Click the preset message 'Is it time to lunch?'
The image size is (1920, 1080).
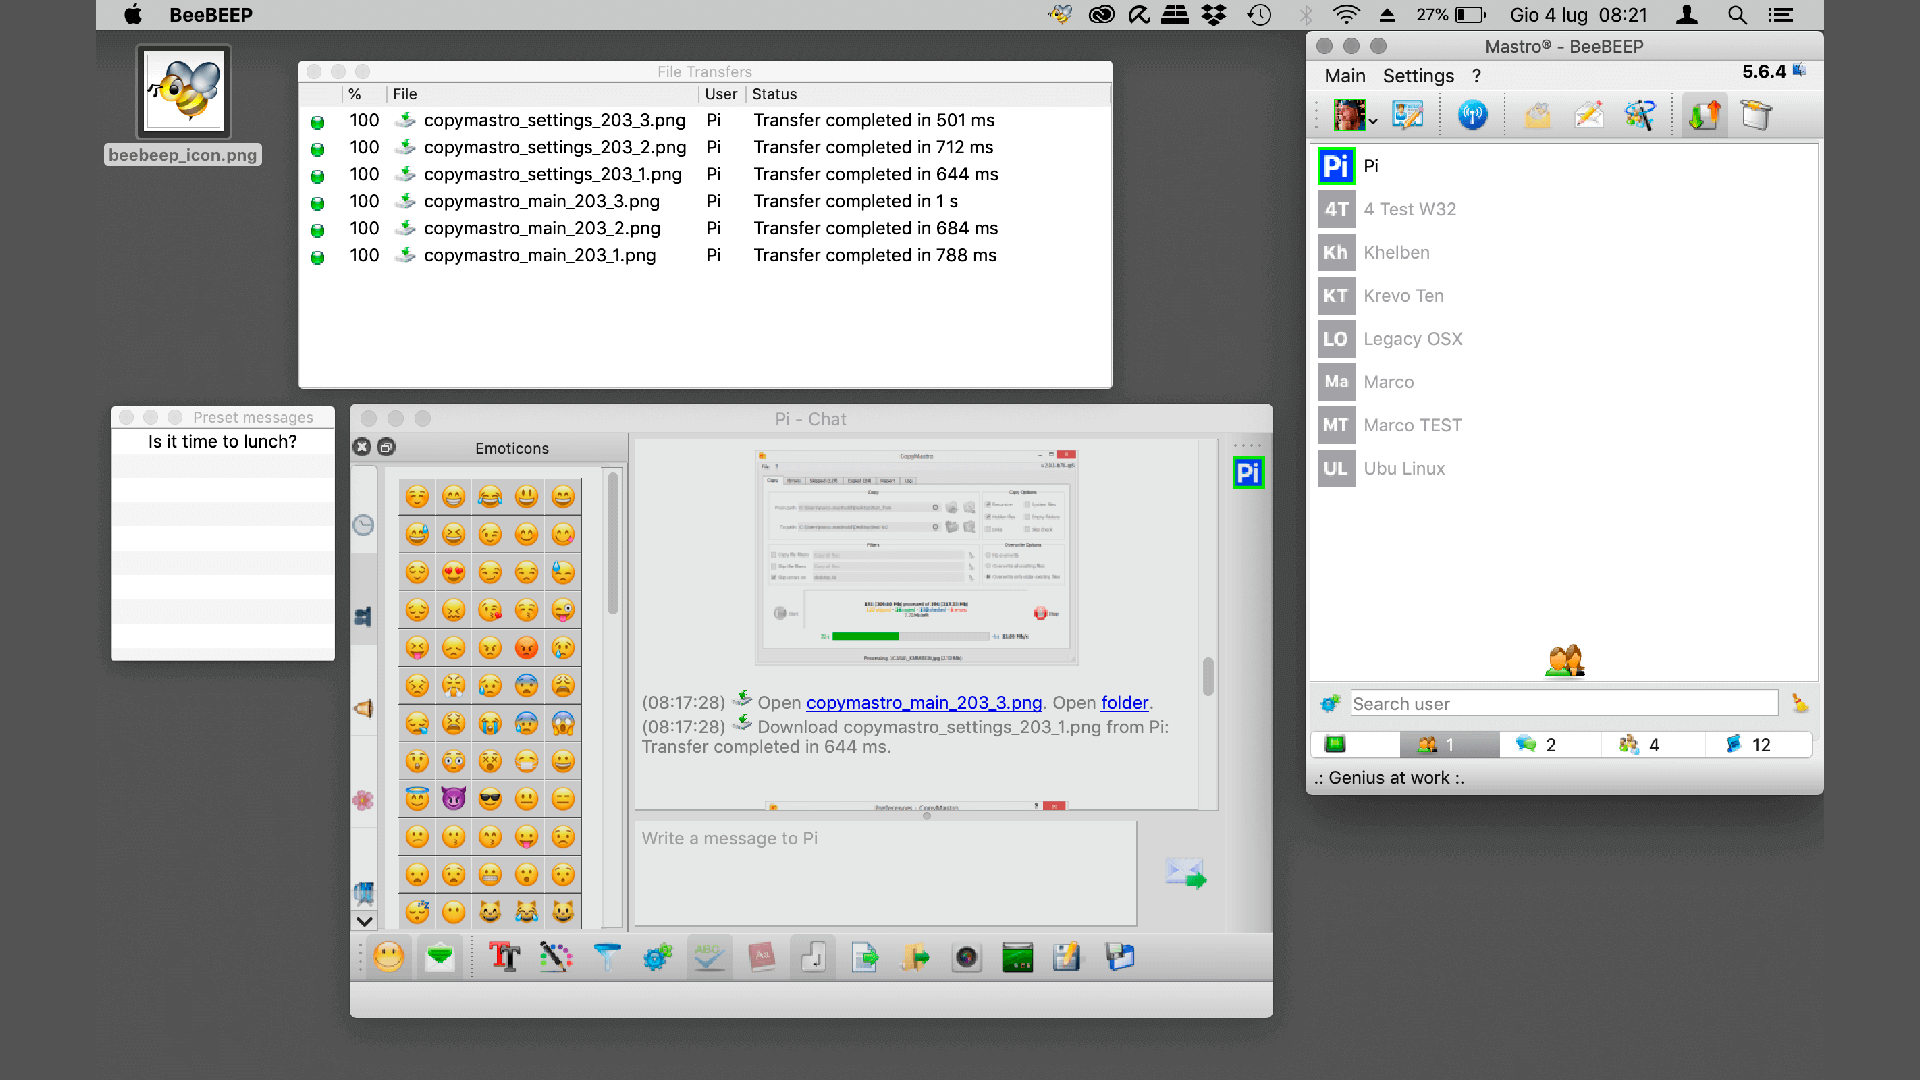coord(223,442)
